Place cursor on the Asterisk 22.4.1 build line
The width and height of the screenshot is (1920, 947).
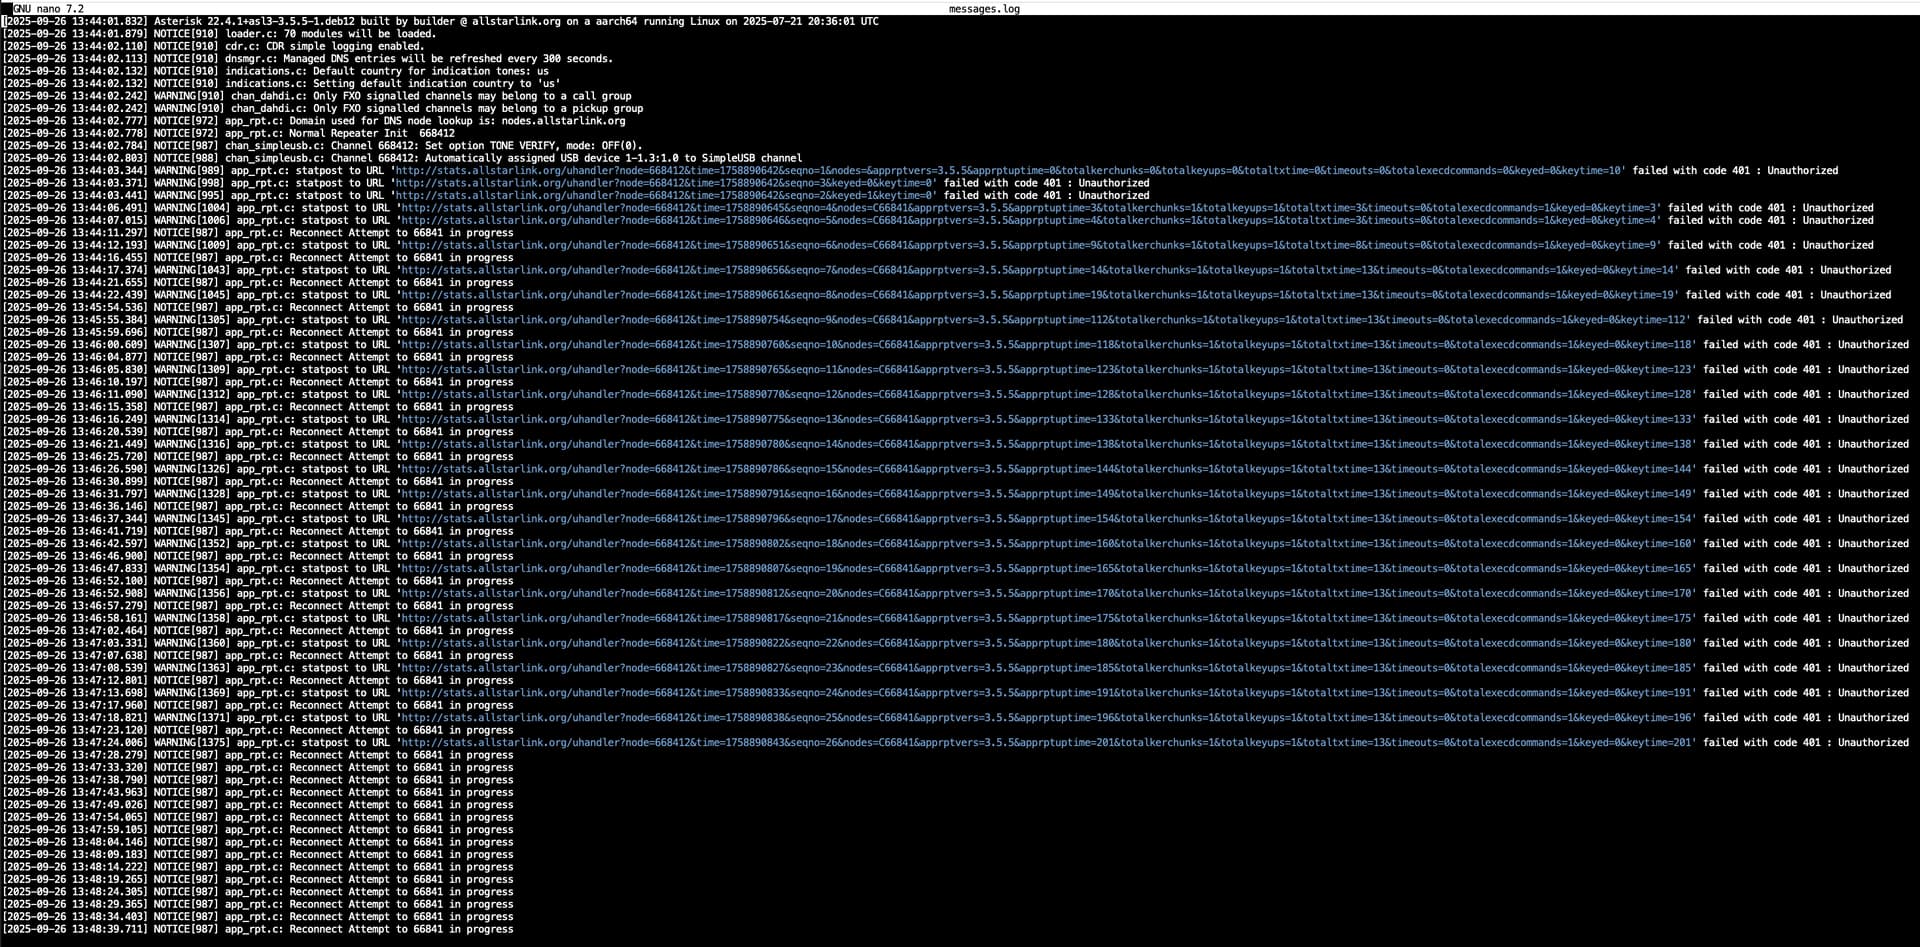pos(515,21)
